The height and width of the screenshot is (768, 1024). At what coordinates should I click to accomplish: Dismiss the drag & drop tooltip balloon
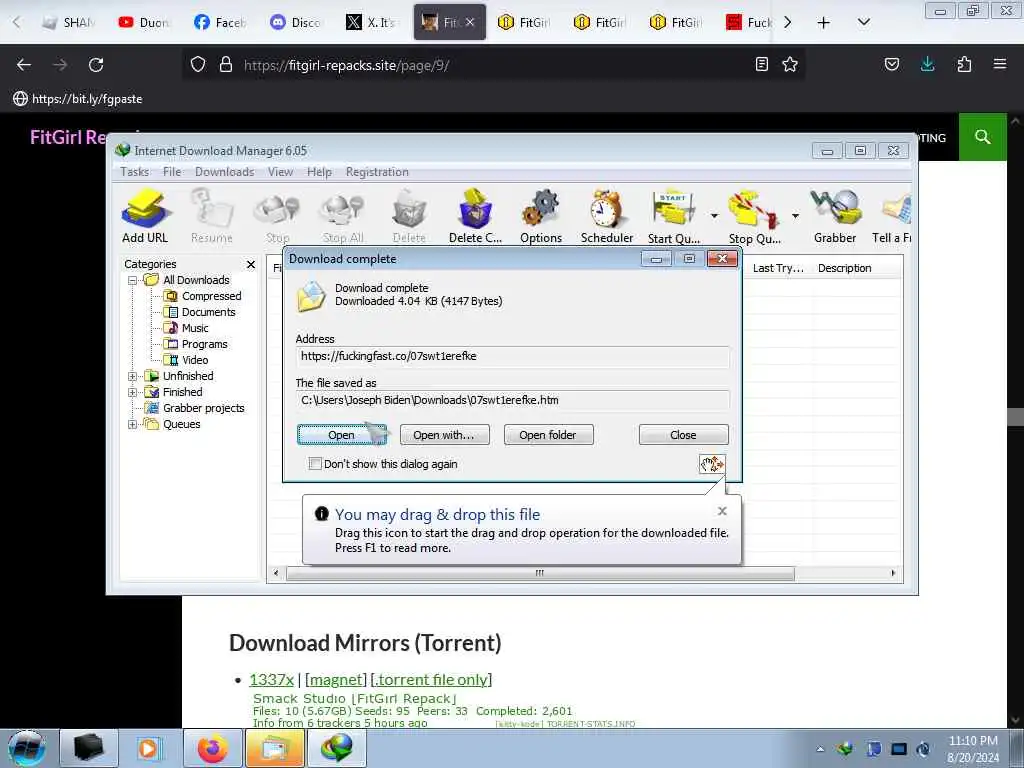coord(722,511)
